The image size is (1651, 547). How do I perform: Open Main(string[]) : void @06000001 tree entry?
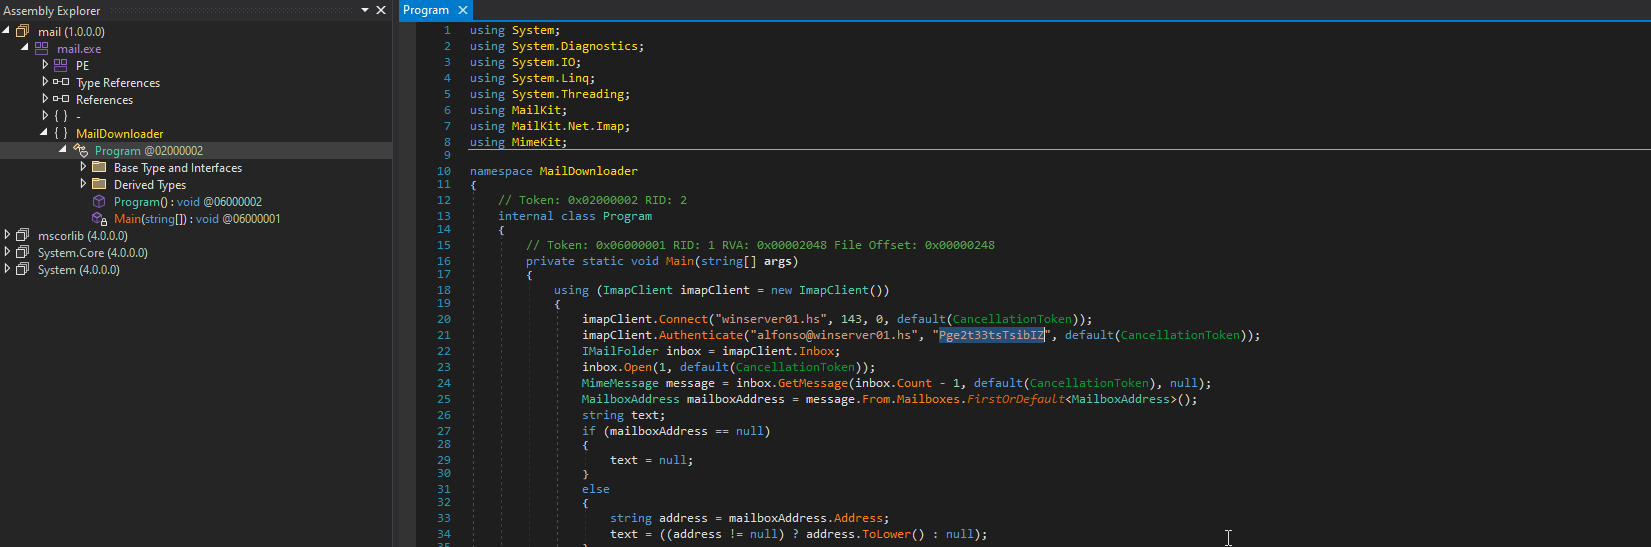(197, 219)
